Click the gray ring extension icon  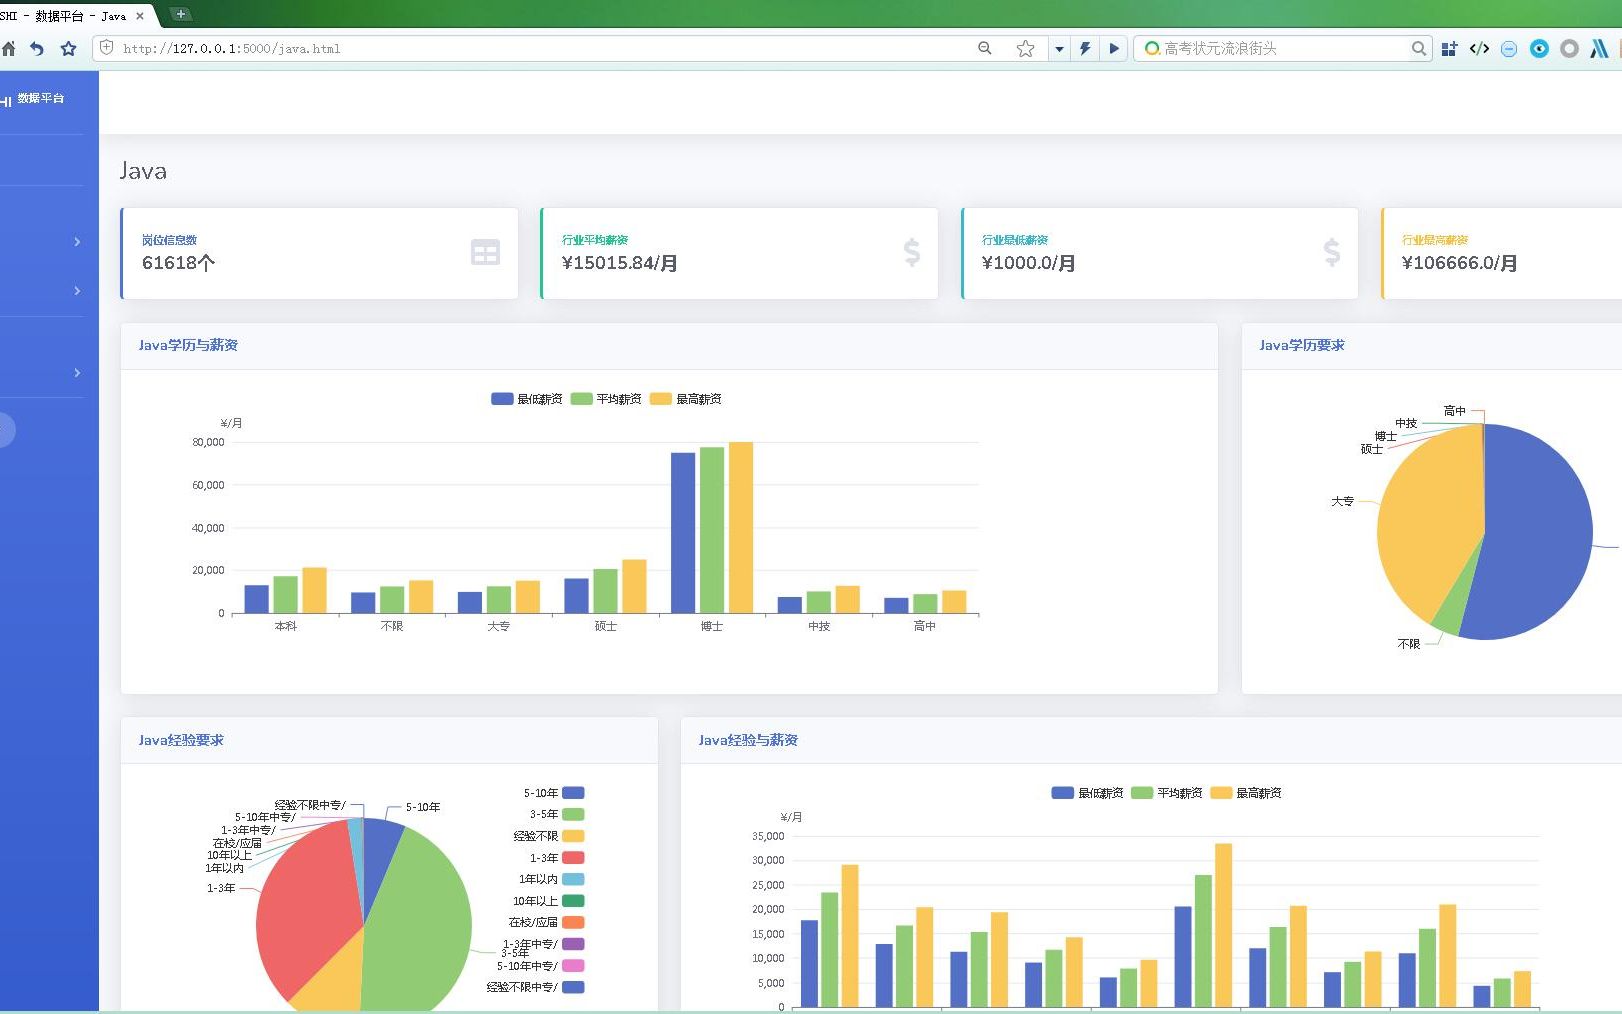pyautogui.click(x=1569, y=48)
